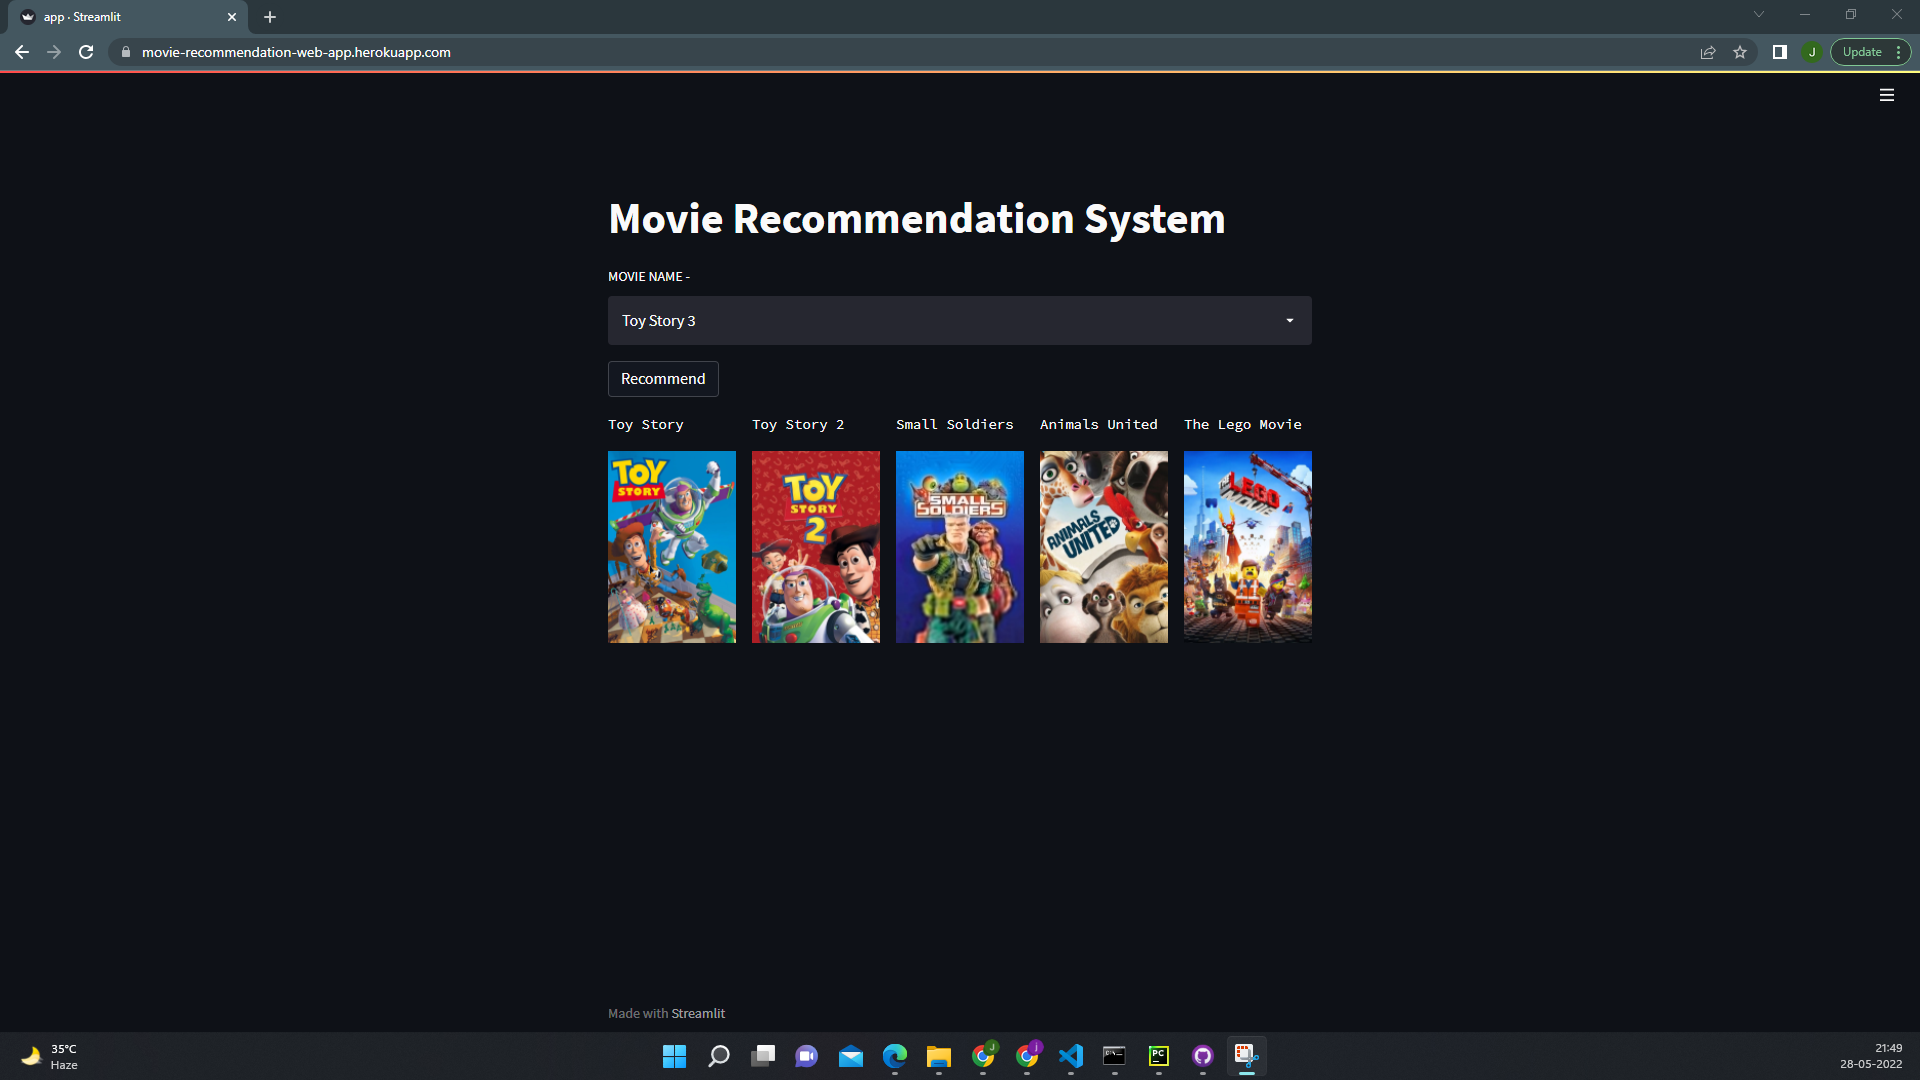Click the share page icon
1920x1080 pixels.
click(1708, 52)
